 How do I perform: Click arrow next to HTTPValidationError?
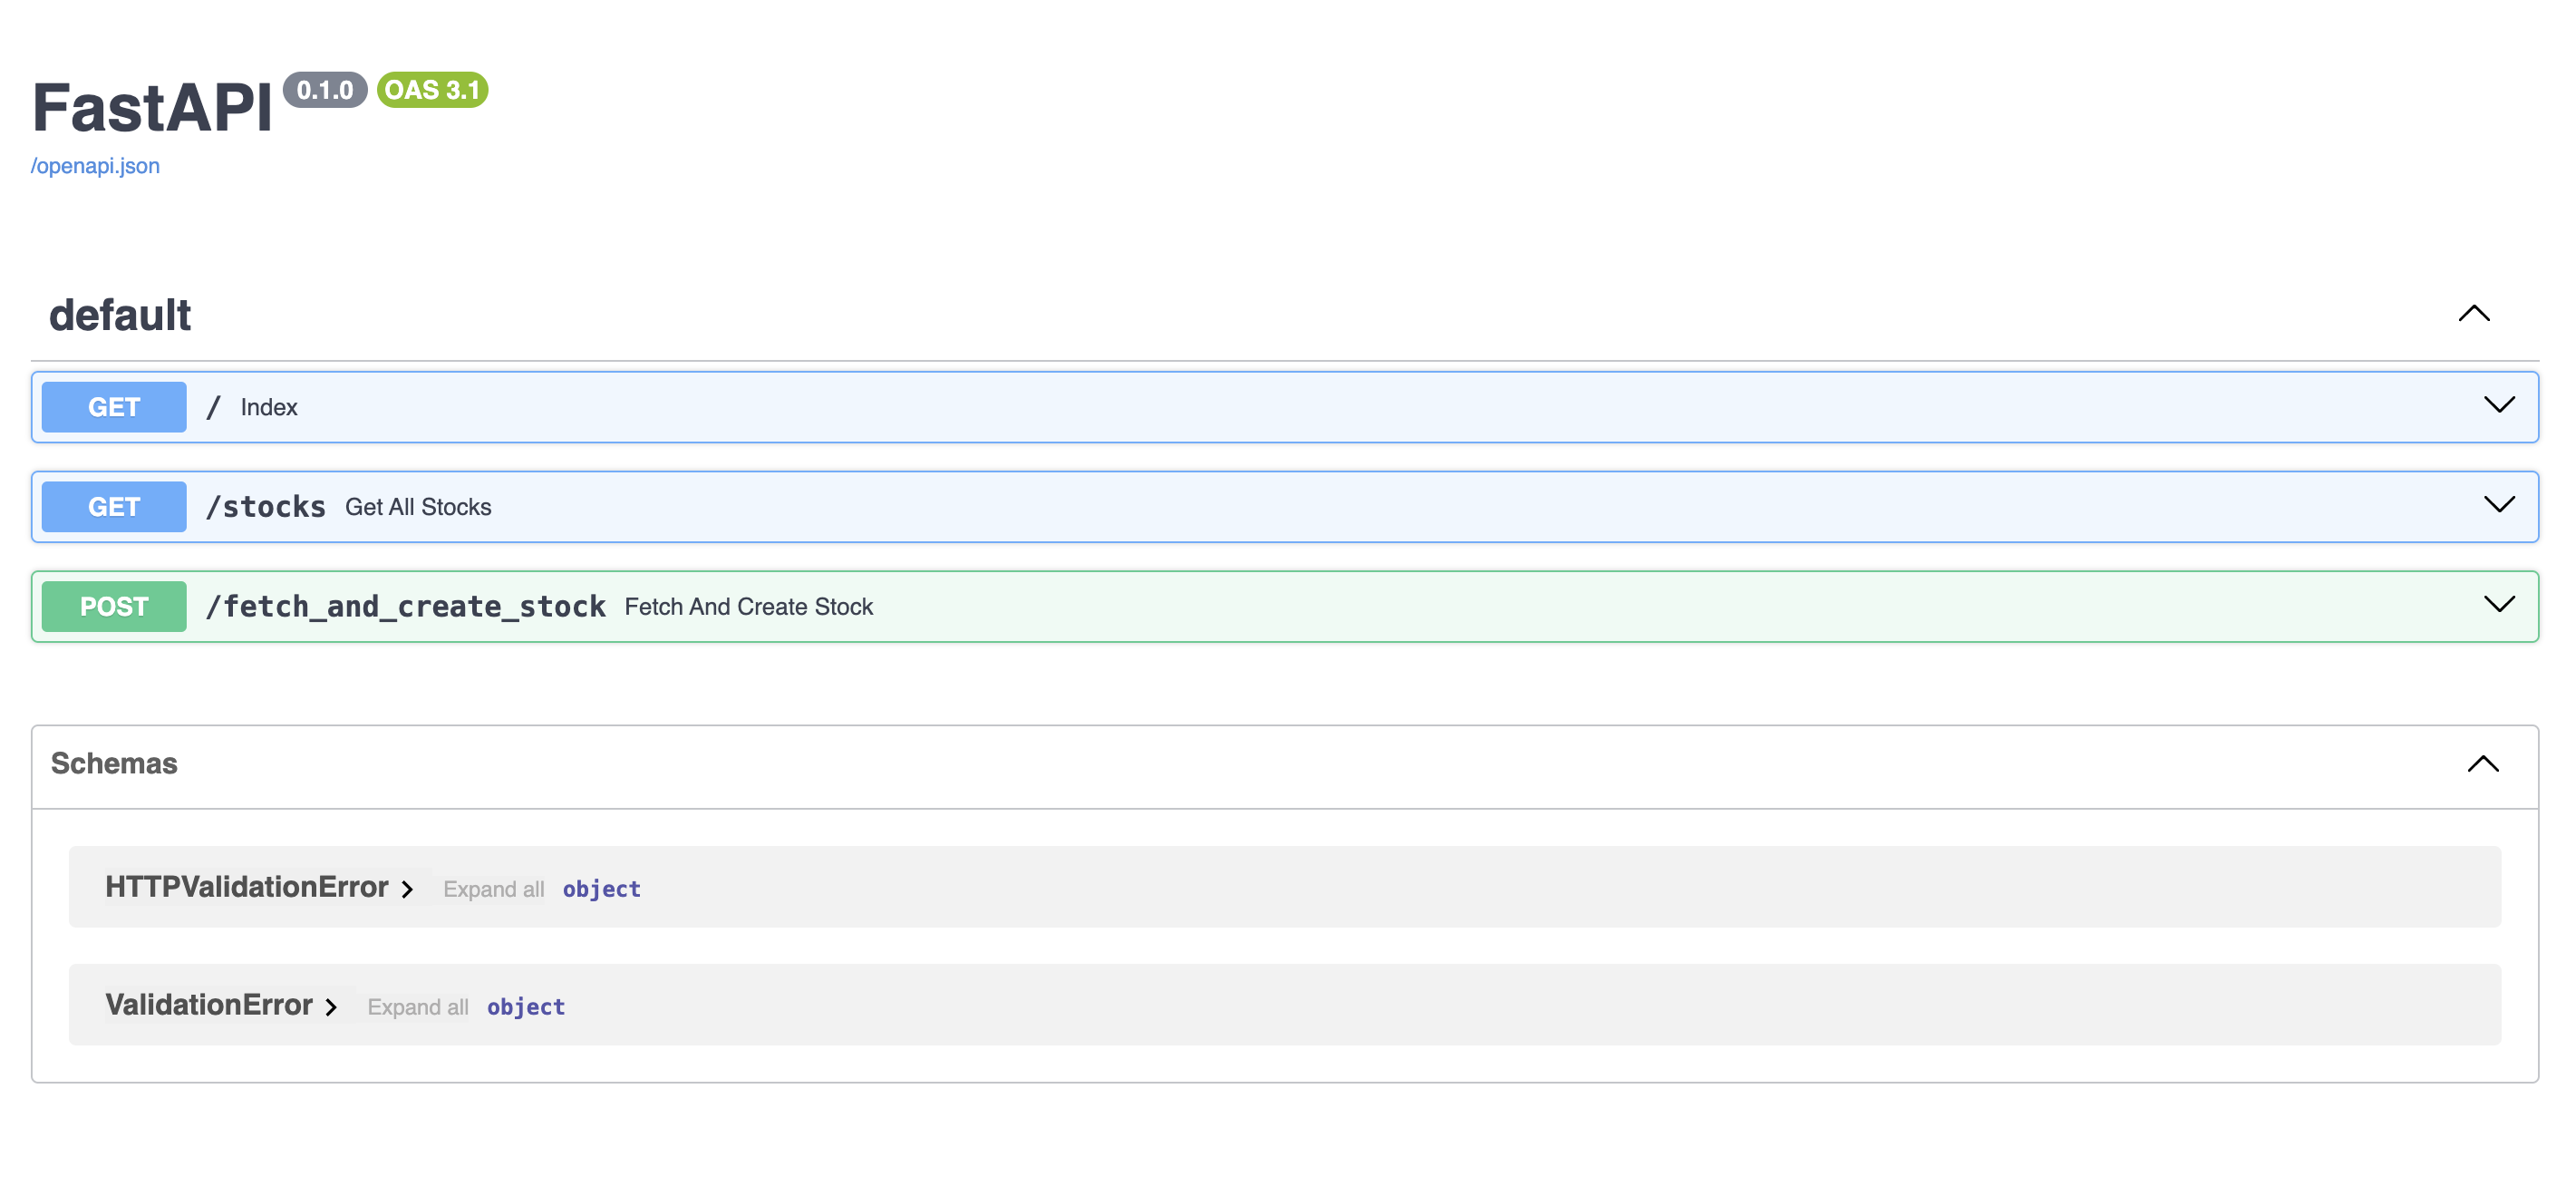pos(407,889)
